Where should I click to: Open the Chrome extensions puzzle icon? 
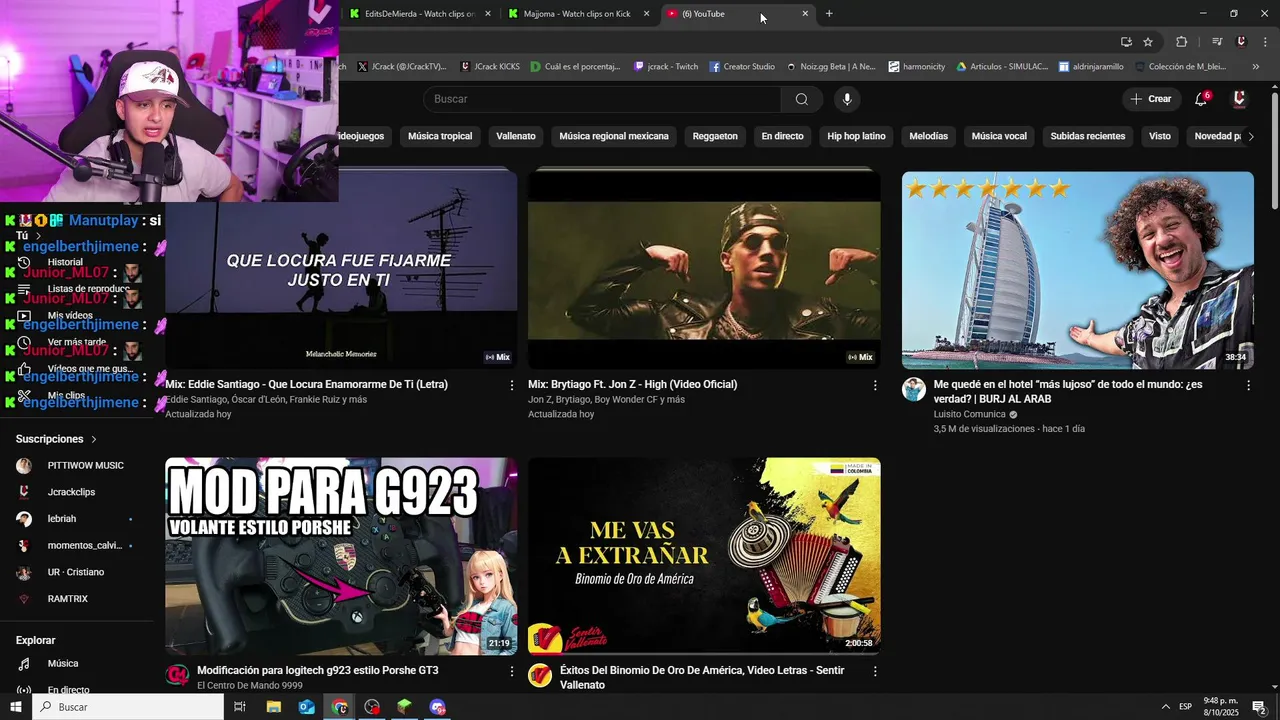pyautogui.click(x=1181, y=42)
